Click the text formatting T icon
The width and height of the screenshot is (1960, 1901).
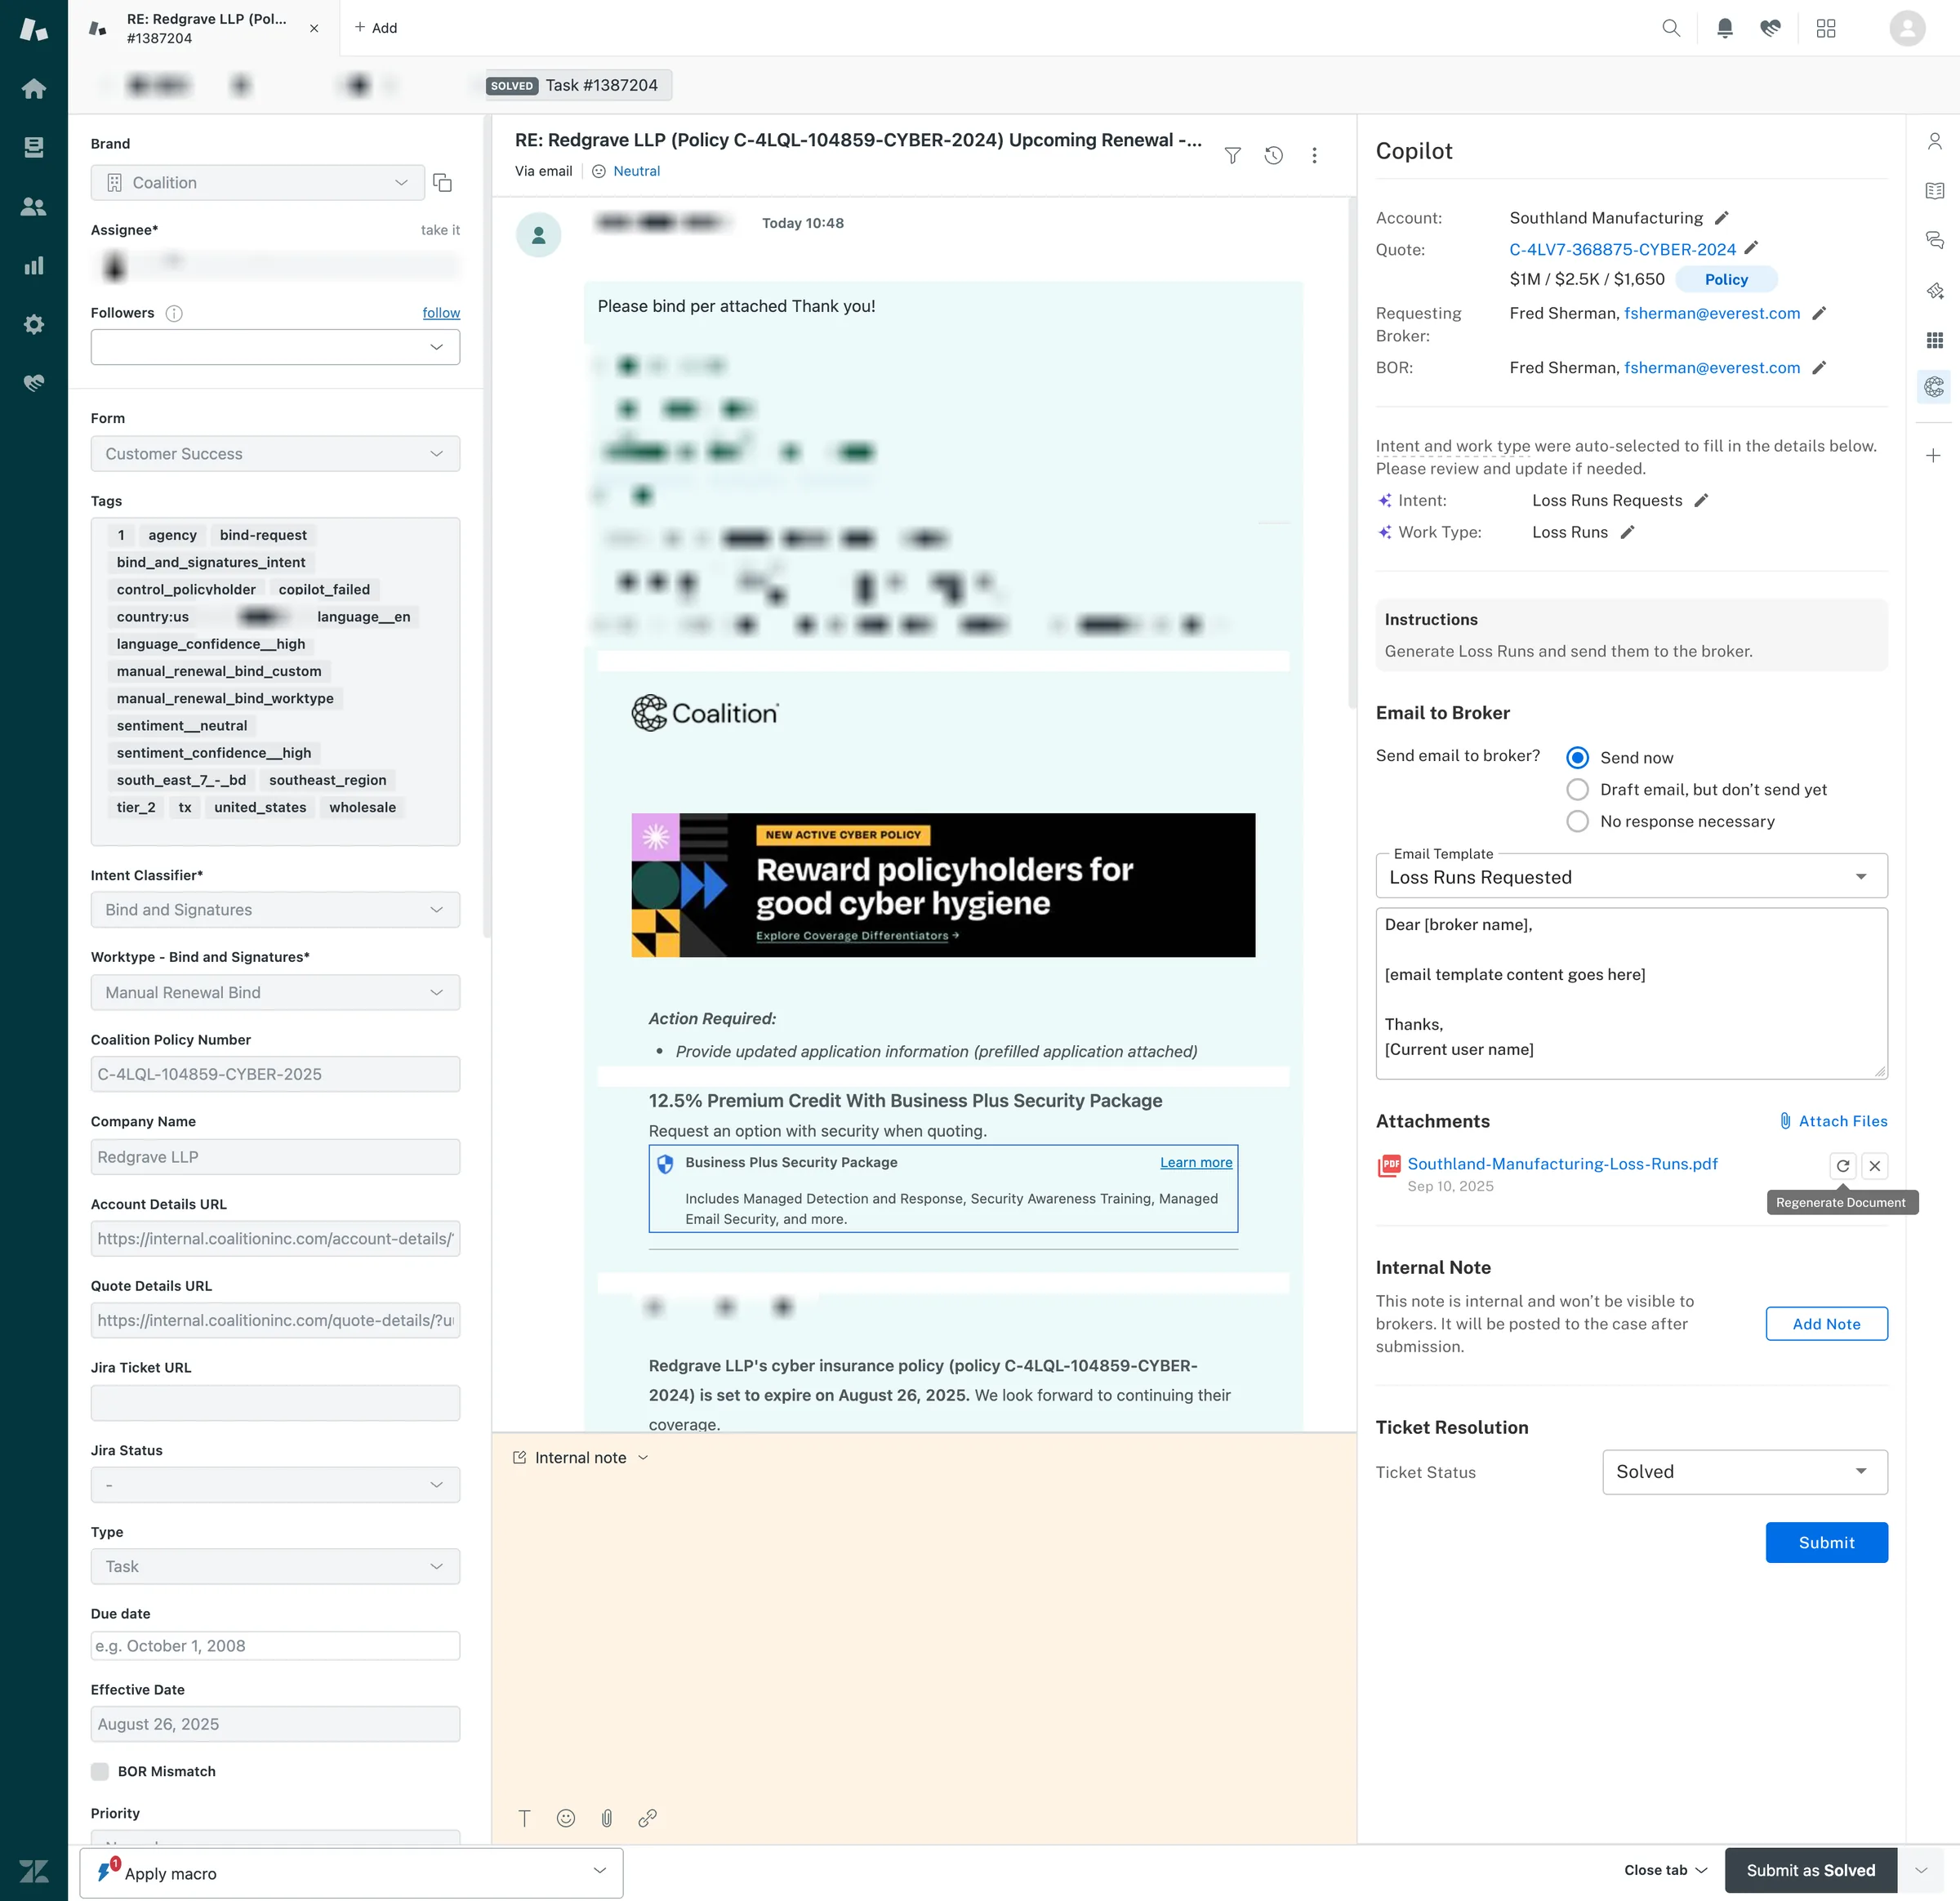[524, 1818]
